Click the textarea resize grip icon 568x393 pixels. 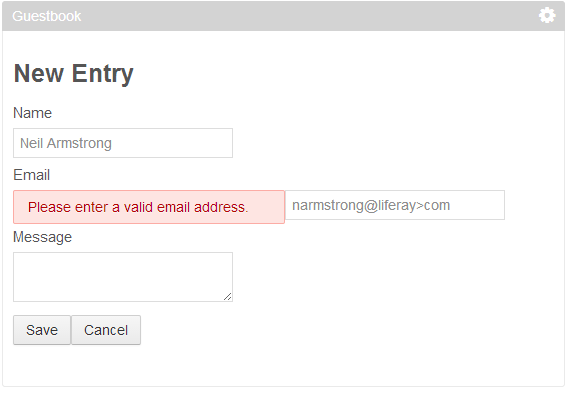[227, 297]
